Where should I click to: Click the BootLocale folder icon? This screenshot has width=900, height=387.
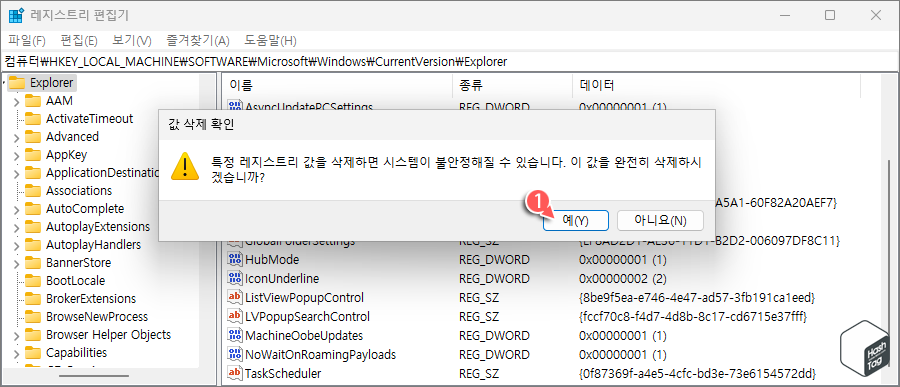point(33,281)
